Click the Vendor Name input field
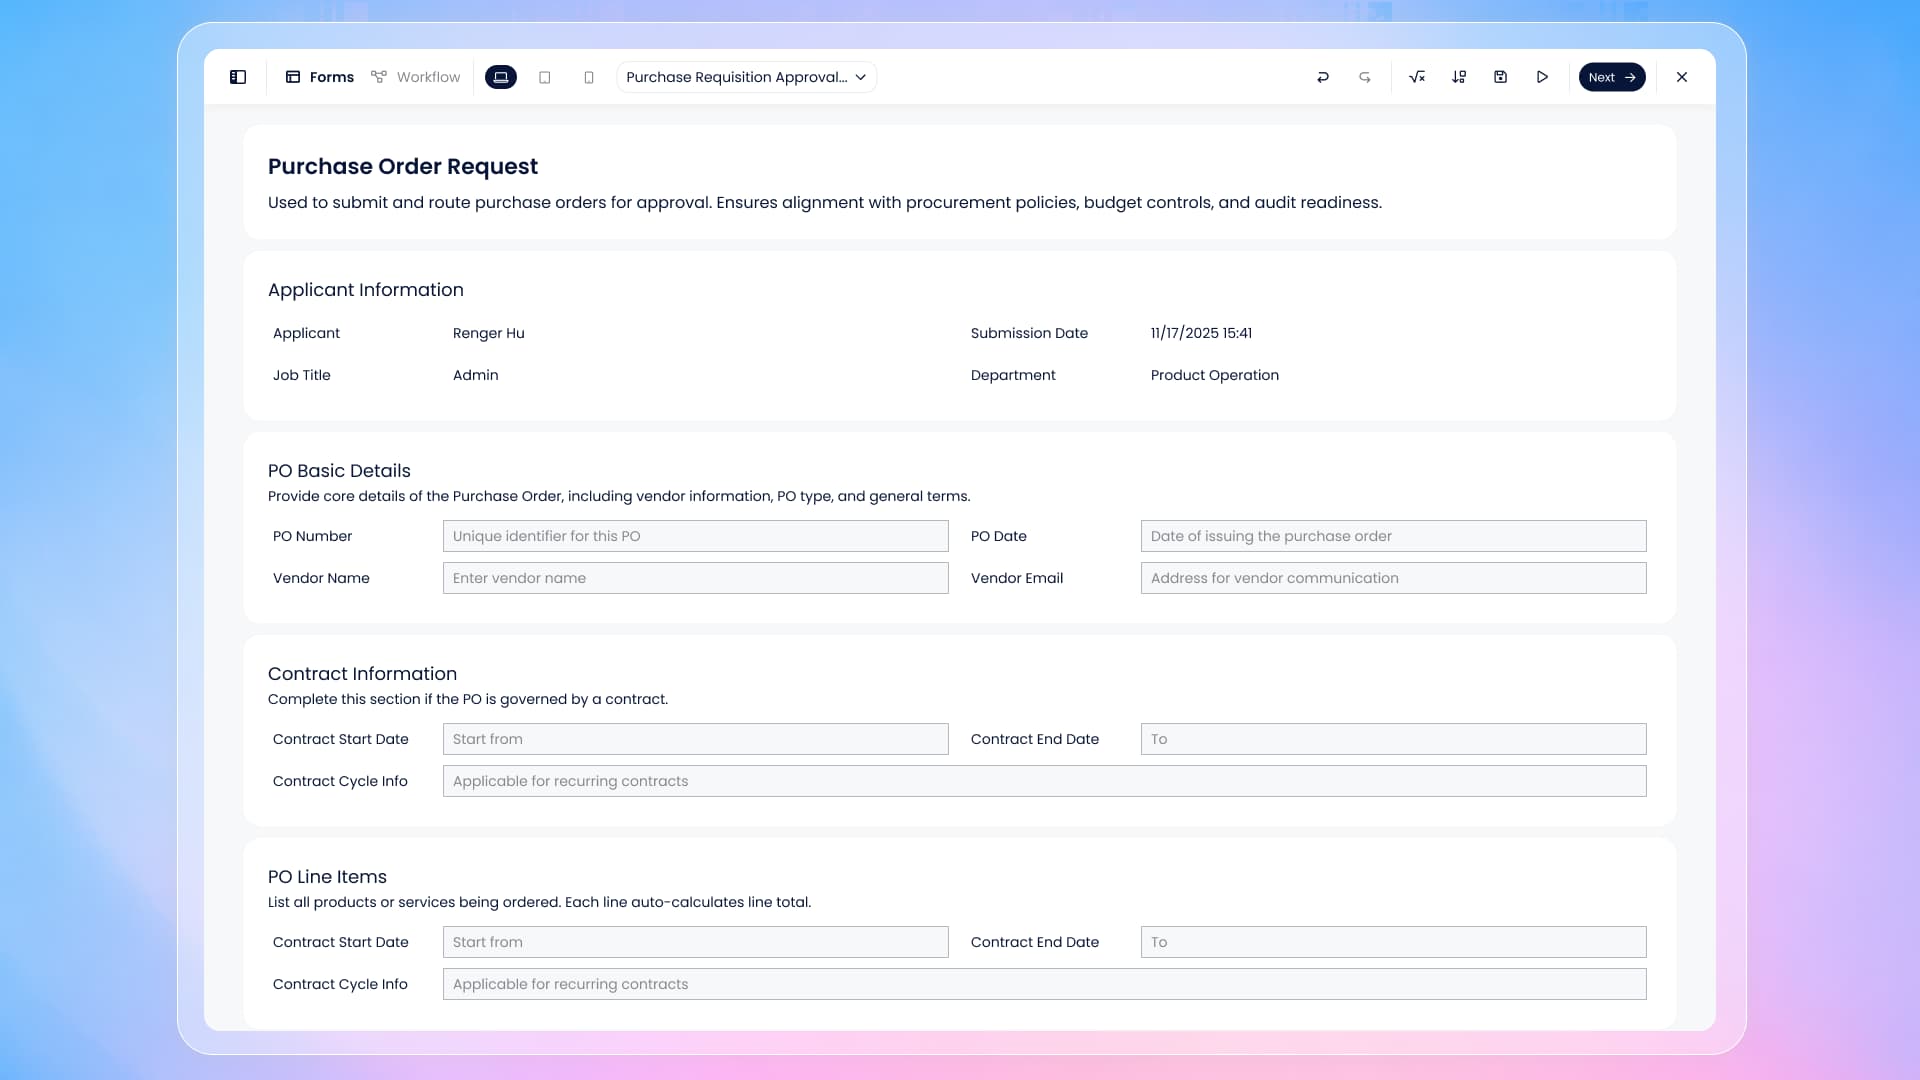Viewport: 1920px width, 1080px height. point(695,578)
